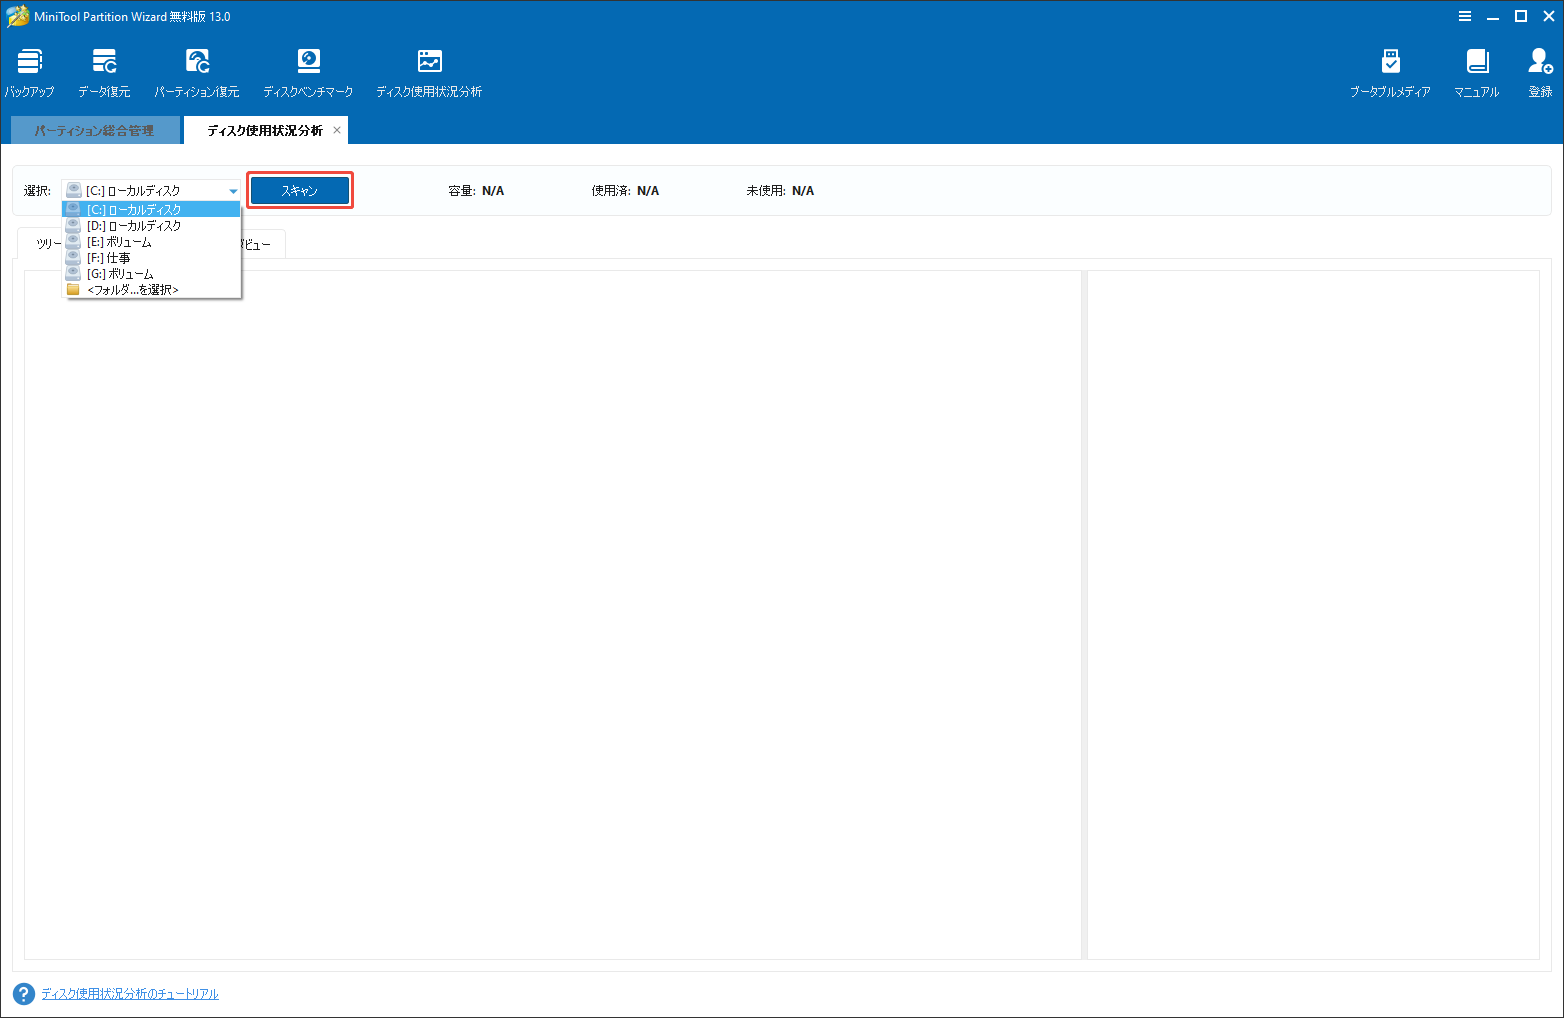Click the 登録 (Register) icon
The image size is (1564, 1018).
[x=1539, y=70]
